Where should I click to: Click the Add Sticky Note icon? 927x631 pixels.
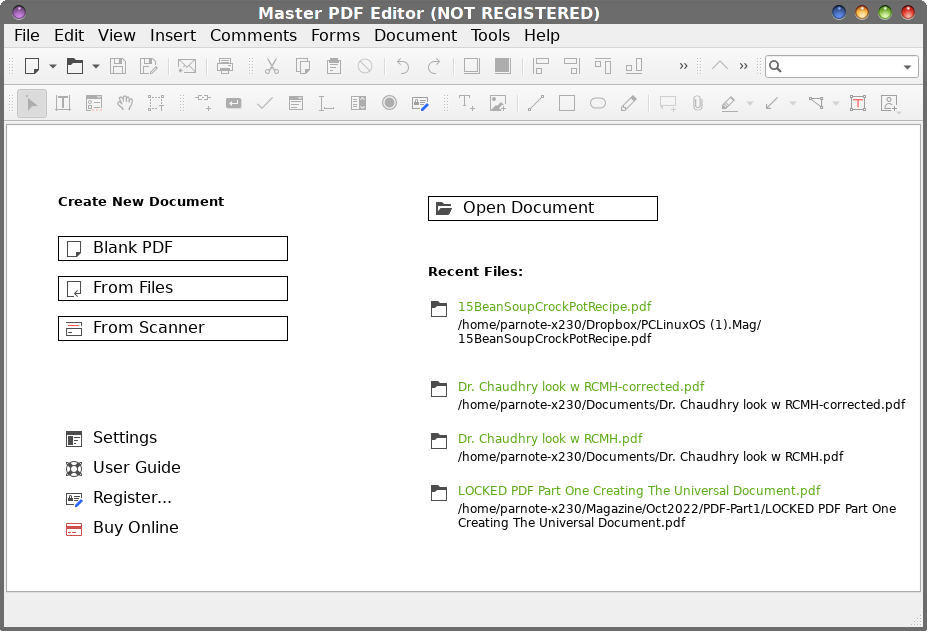[x=668, y=103]
